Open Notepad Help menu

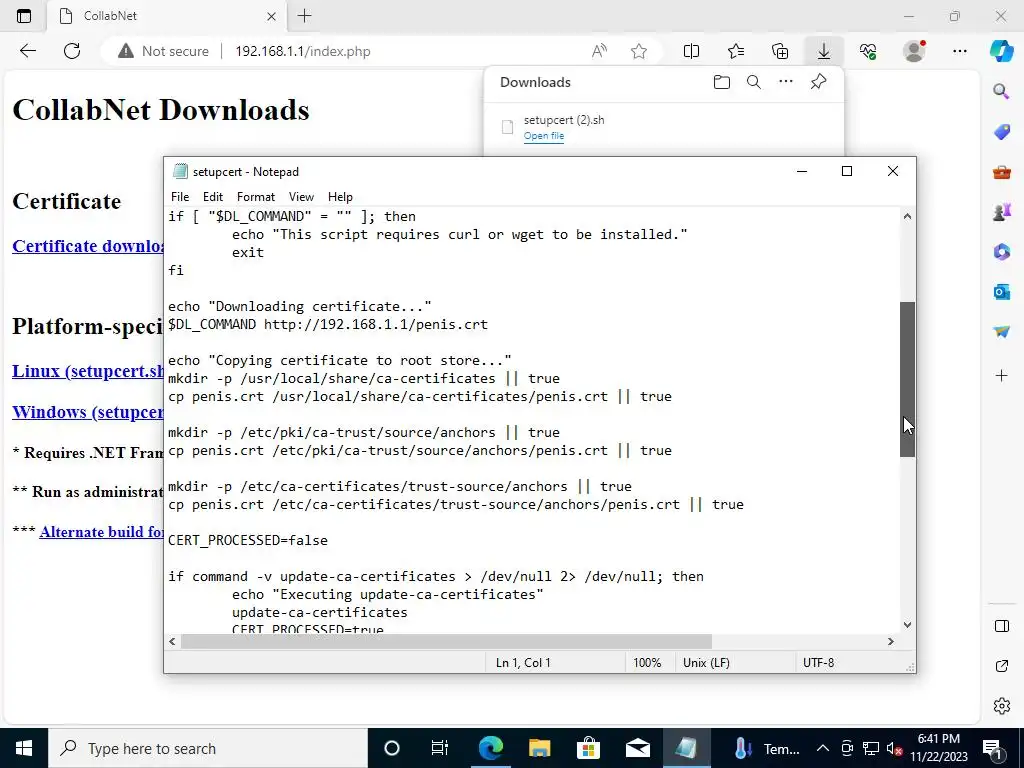coord(340,197)
